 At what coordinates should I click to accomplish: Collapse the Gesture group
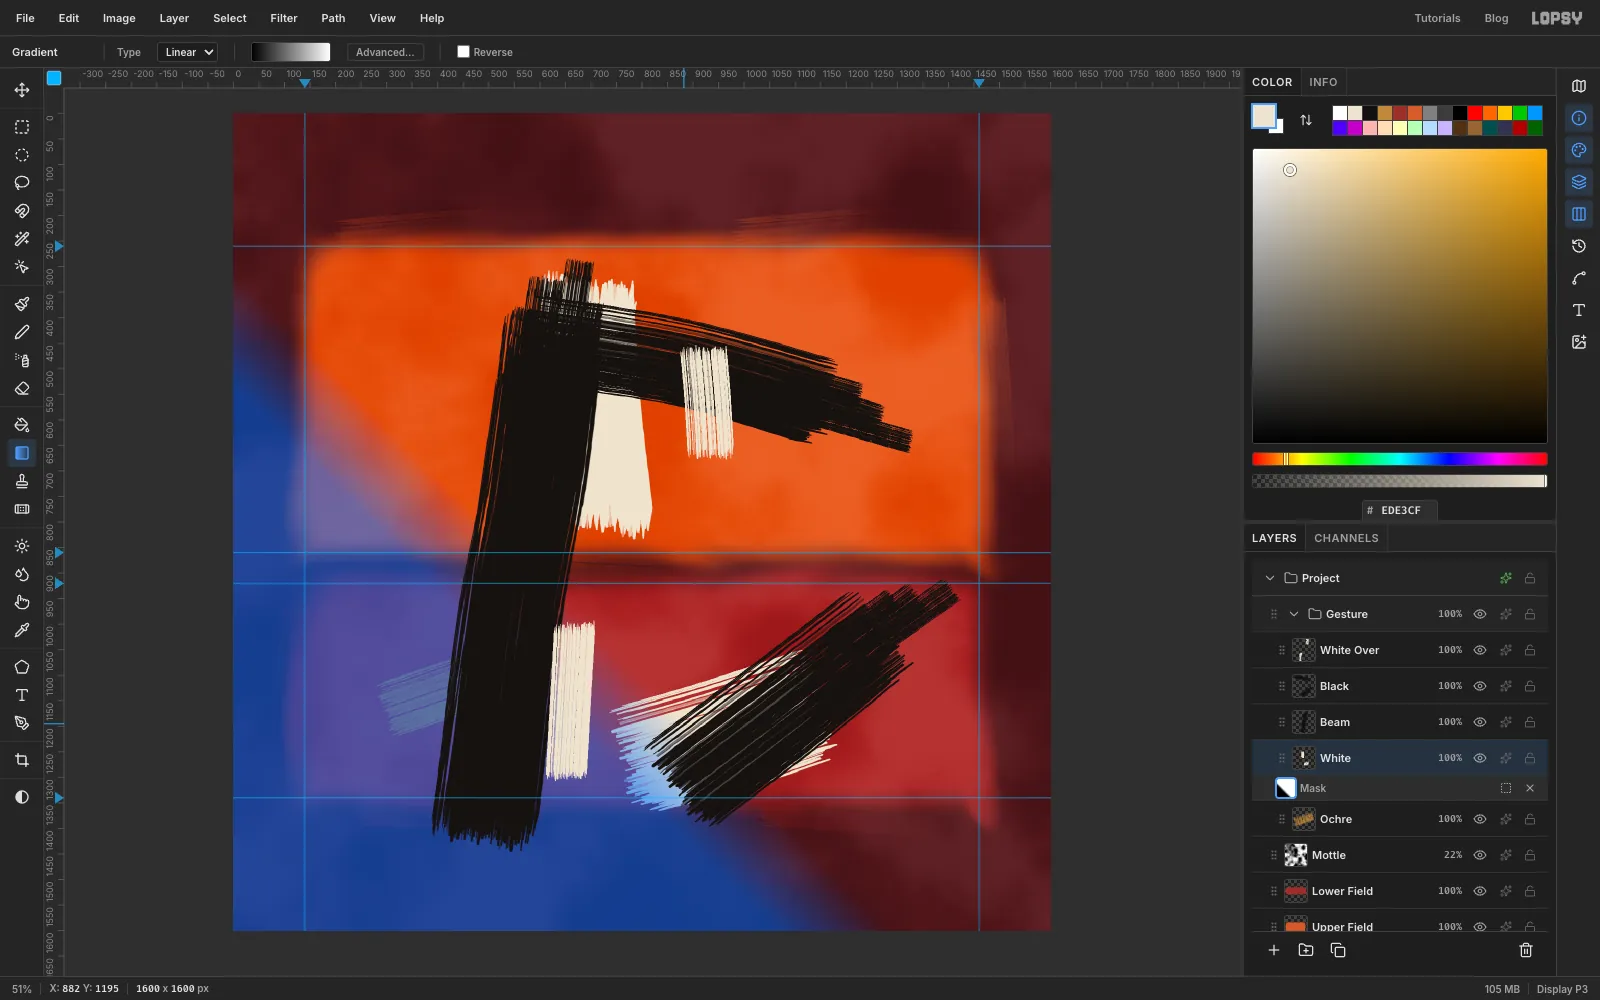pos(1294,614)
